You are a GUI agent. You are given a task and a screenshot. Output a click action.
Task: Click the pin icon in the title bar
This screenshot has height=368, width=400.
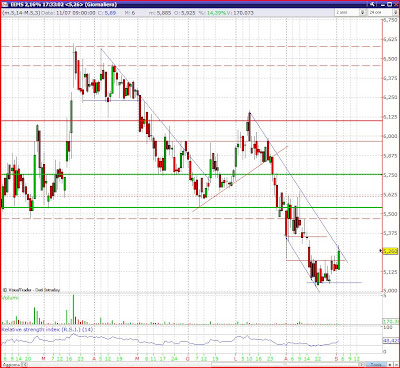(372, 4)
